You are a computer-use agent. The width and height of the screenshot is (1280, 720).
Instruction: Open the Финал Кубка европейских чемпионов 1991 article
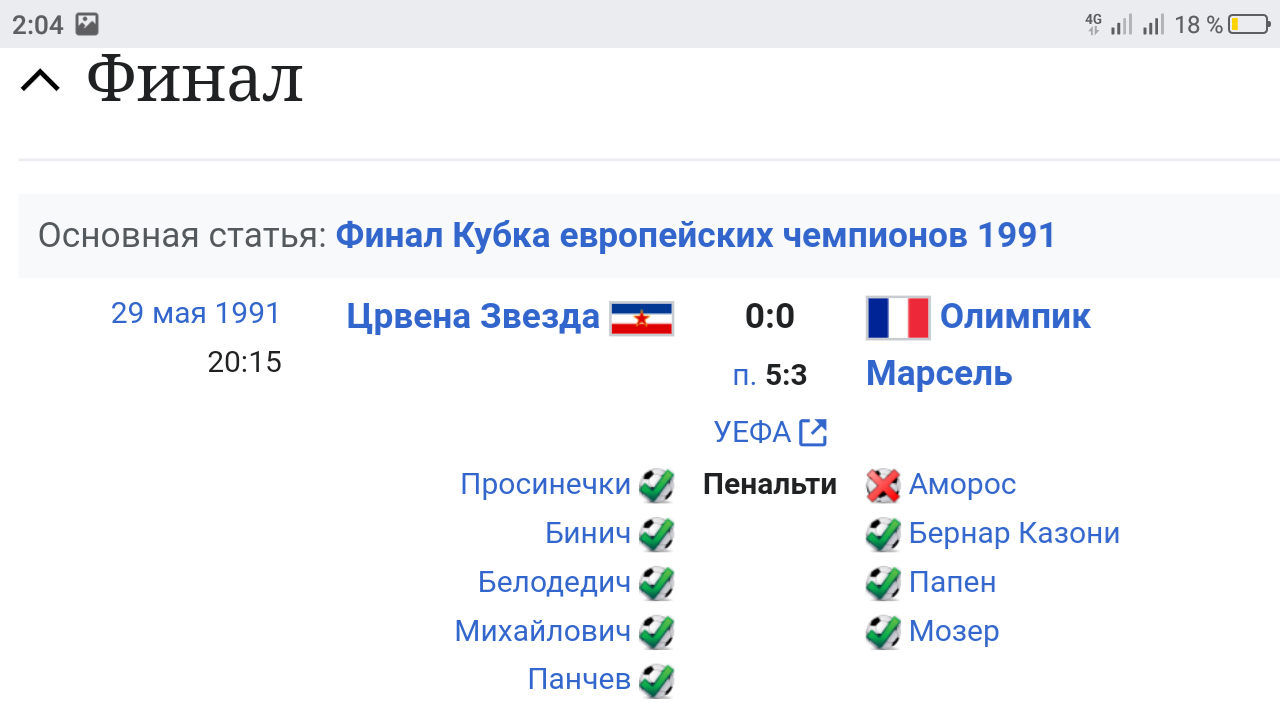click(696, 236)
